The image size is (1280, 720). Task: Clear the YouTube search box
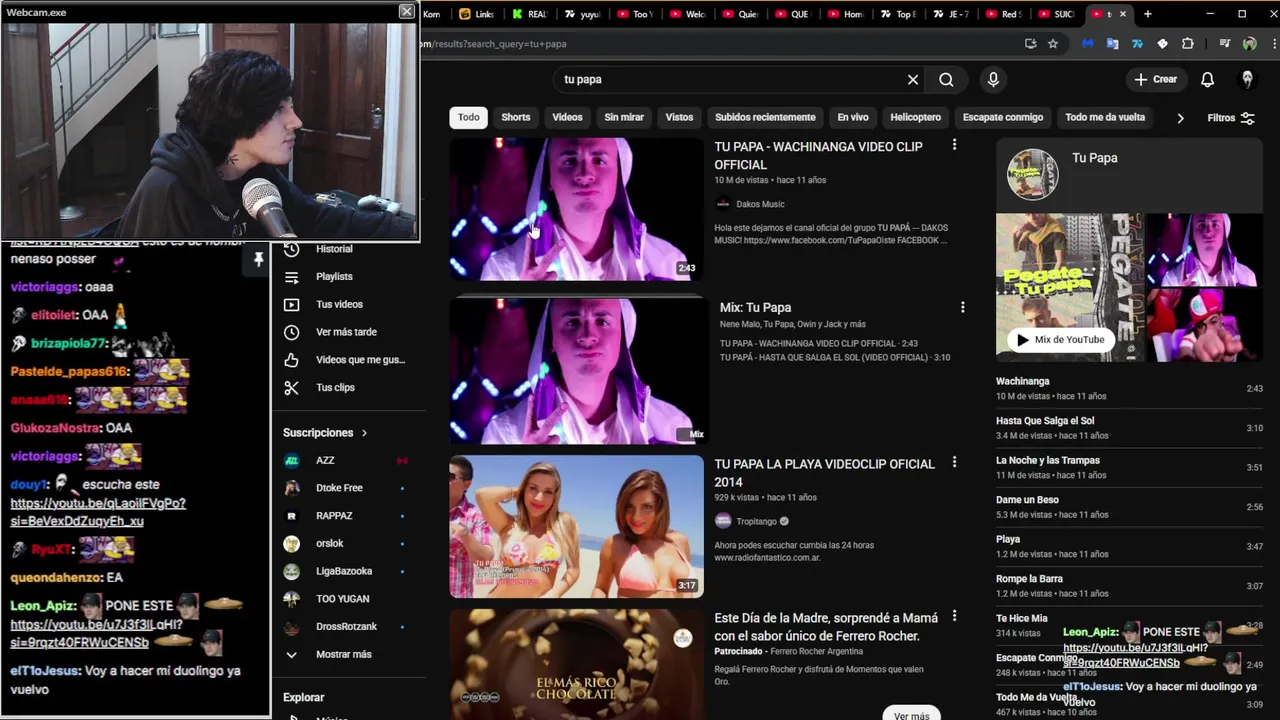click(912, 79)
